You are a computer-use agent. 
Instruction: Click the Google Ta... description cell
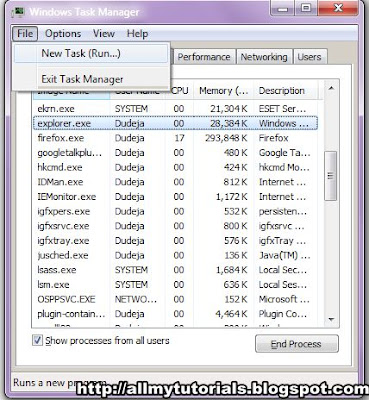coord(284,153)
